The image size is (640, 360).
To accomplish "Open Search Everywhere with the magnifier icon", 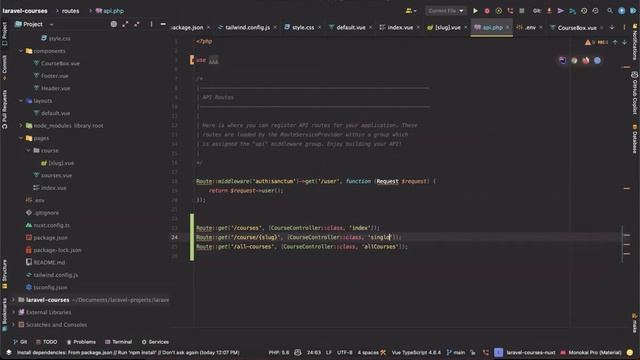I will point(610,11).
